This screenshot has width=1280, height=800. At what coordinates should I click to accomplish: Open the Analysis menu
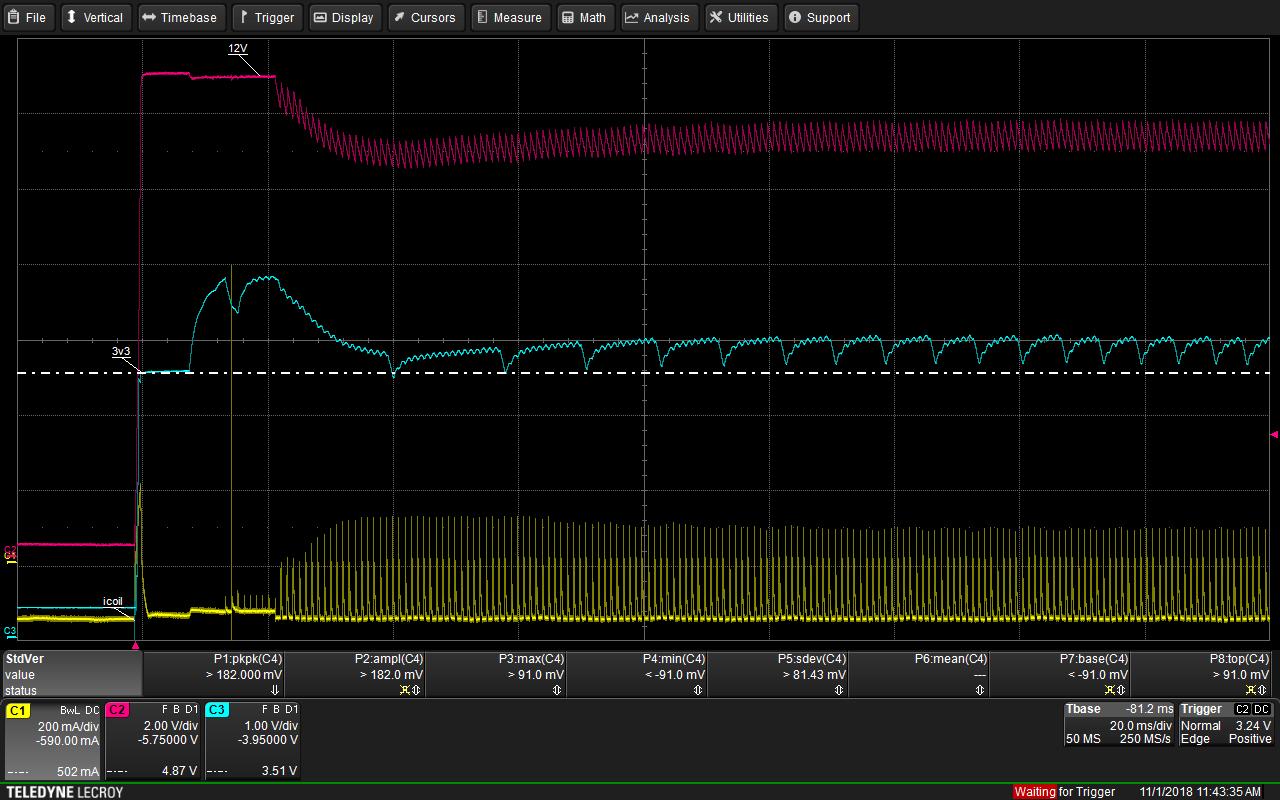658,17
